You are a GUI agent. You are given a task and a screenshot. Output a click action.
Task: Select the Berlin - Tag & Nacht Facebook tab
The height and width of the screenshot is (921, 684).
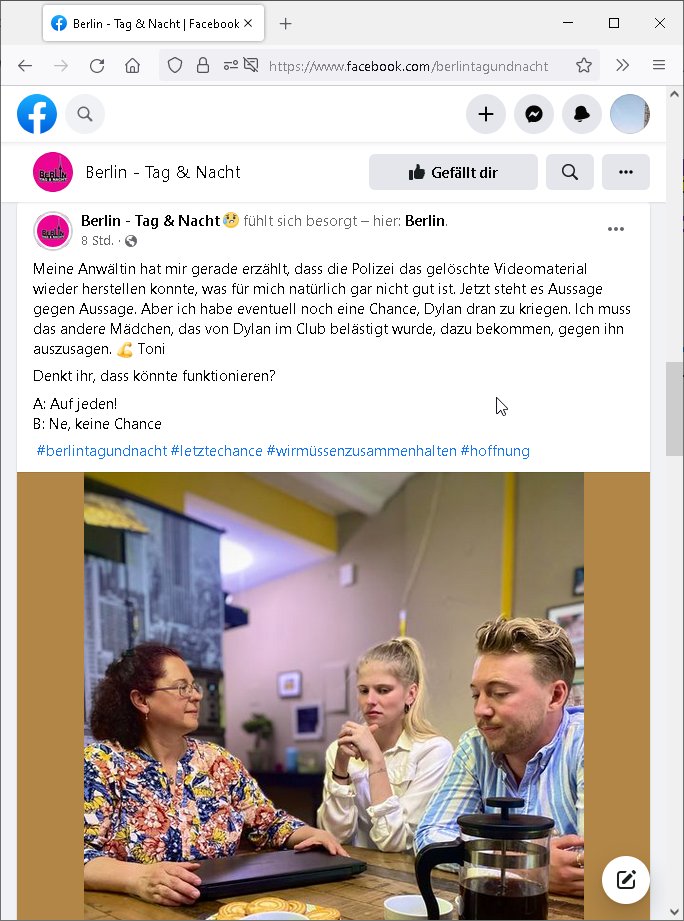tap(154, 23)
